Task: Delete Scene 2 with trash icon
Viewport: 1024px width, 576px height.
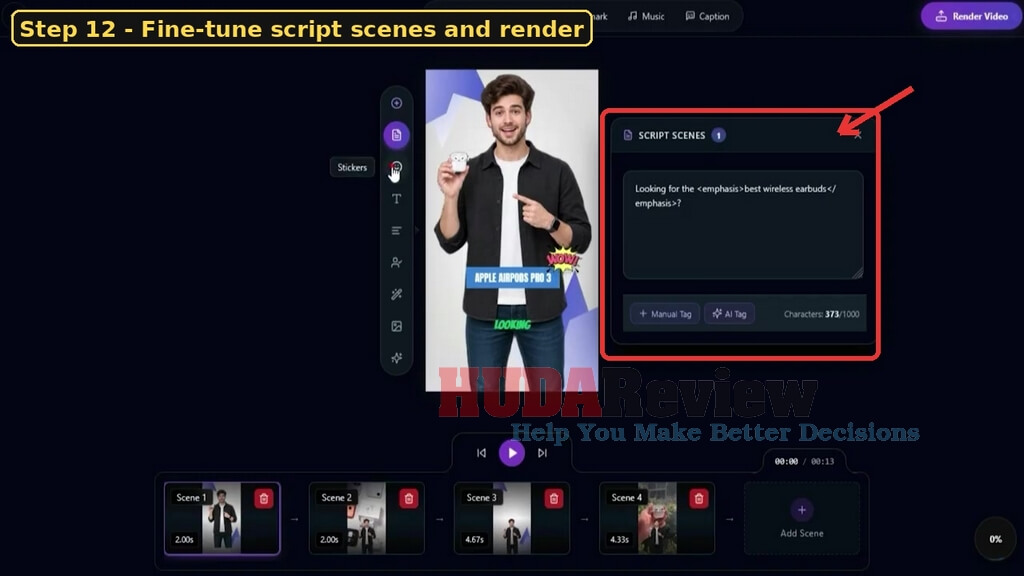Action: pos(409,499)
